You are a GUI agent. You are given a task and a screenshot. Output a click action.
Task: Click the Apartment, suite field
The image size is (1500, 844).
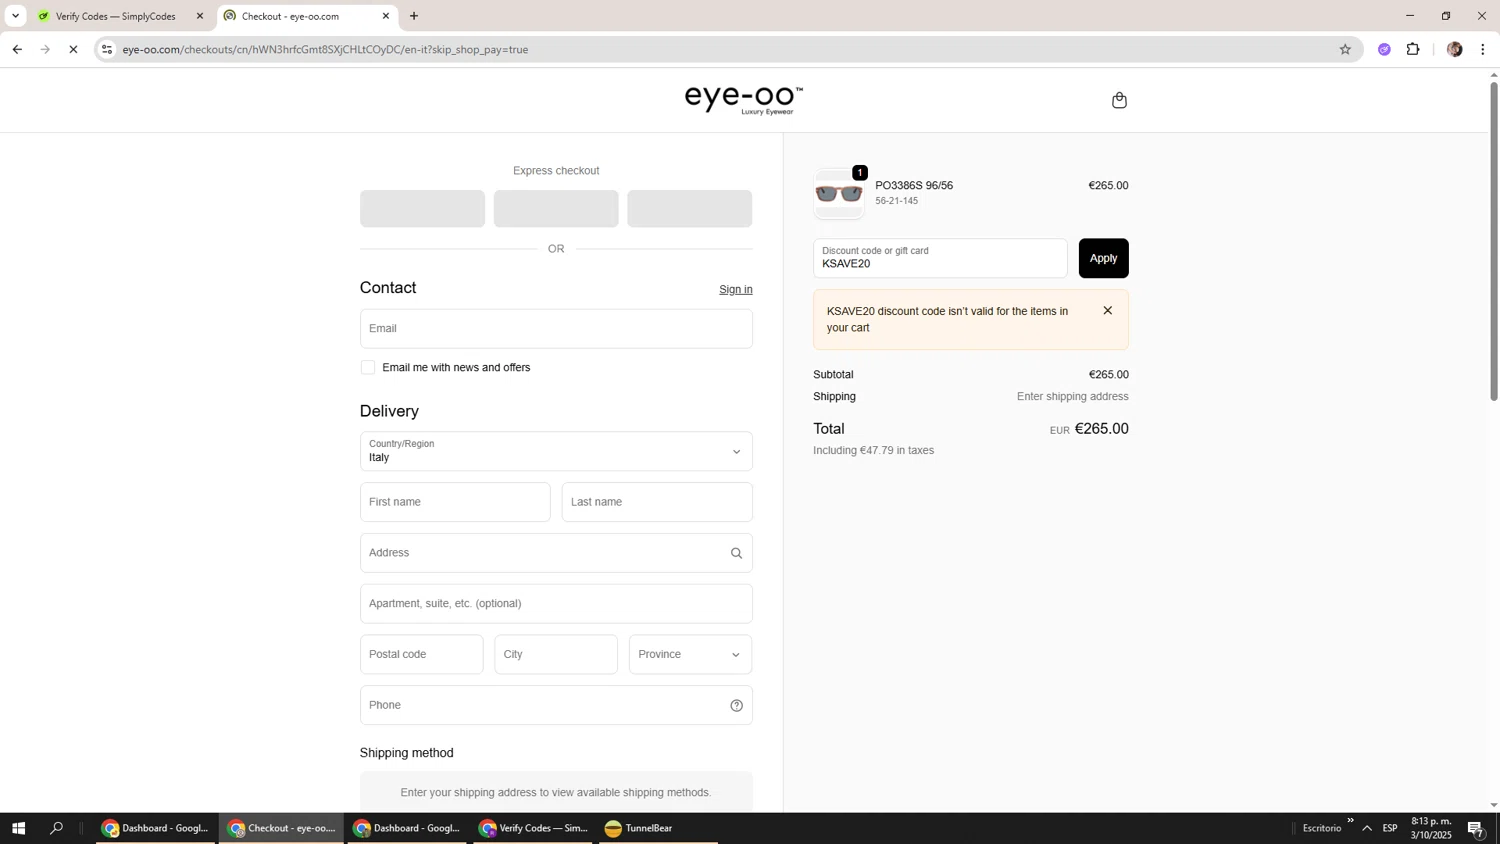coord(556,604)
